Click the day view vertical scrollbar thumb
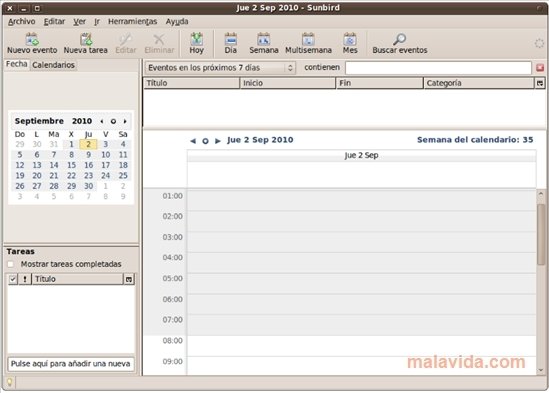Viewport: 549px width, 393px height. pos(541,234)
